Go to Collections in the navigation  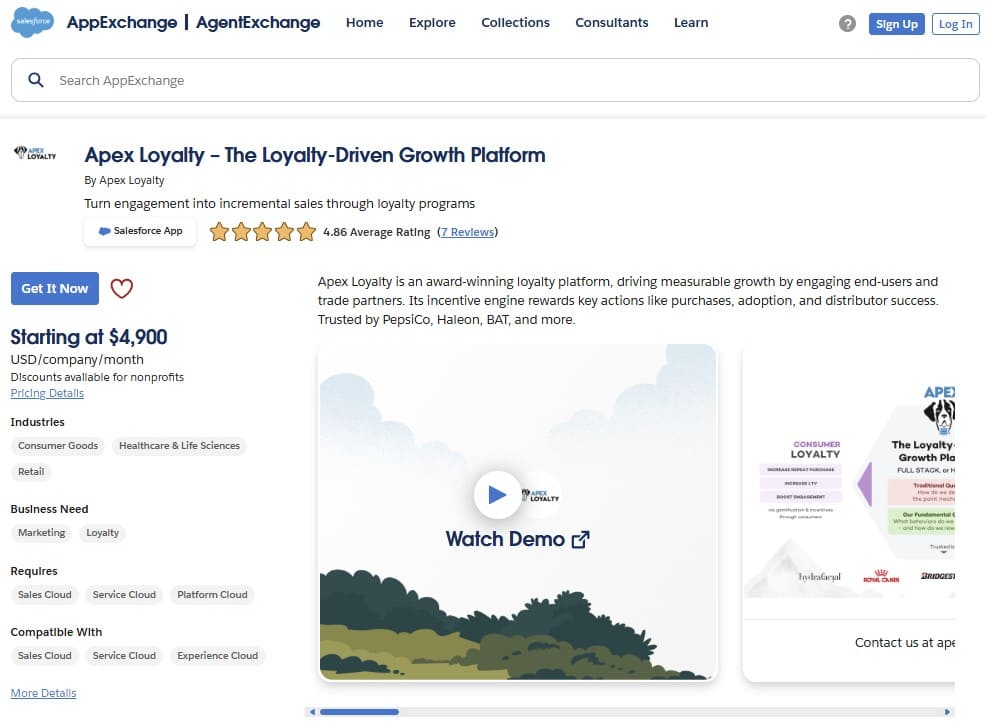coord(515,23)
